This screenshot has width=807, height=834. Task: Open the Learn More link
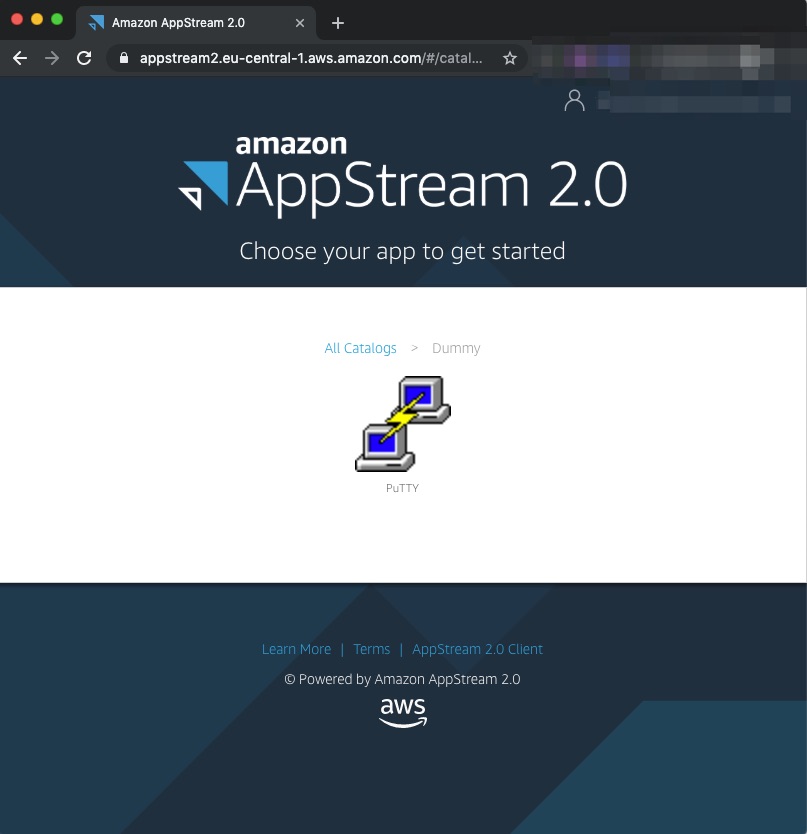pos(296,649)
